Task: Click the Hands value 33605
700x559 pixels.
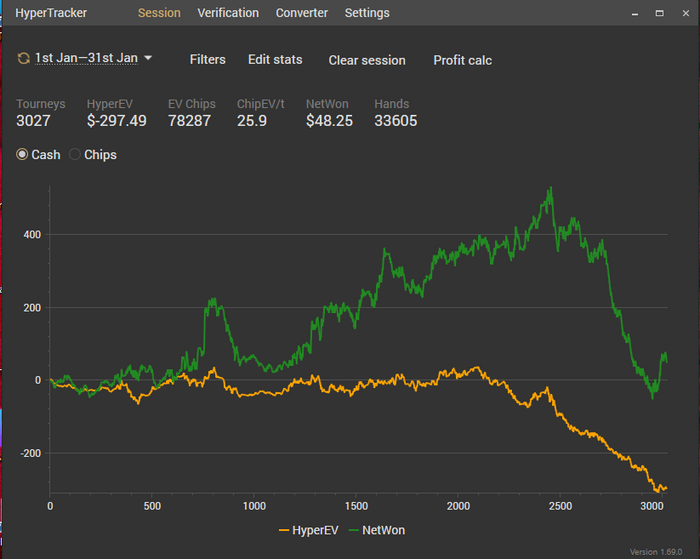Action: tap(396, 121)
